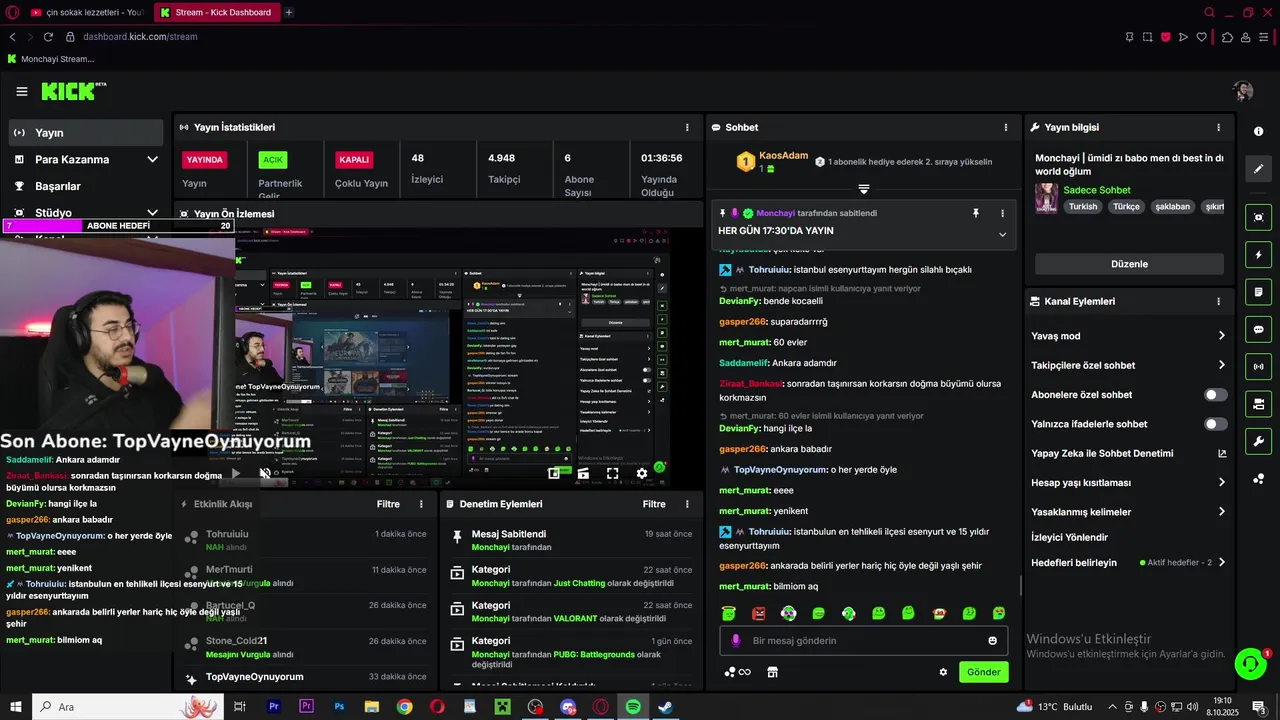Select Stream - Kick Dashboard browser tab
Screen dimensions: 1280x720
pyautogui.click(x=216, y=12)
